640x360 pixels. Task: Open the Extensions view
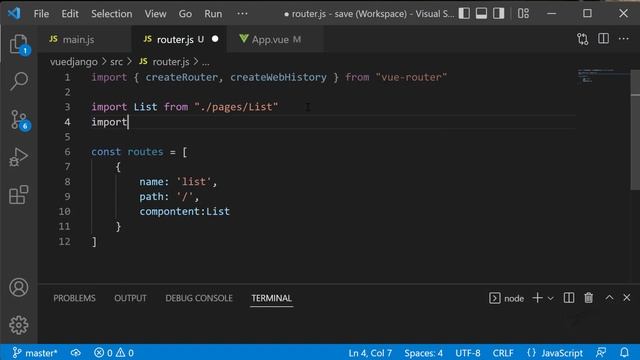[x=19, y=194]
